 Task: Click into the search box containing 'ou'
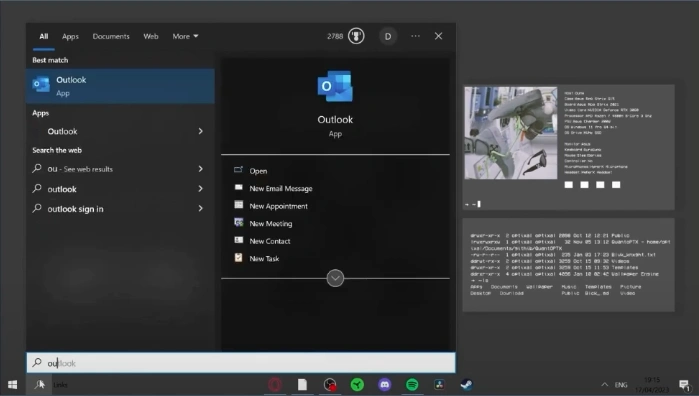pyautogui.click(x=241, y=363)
